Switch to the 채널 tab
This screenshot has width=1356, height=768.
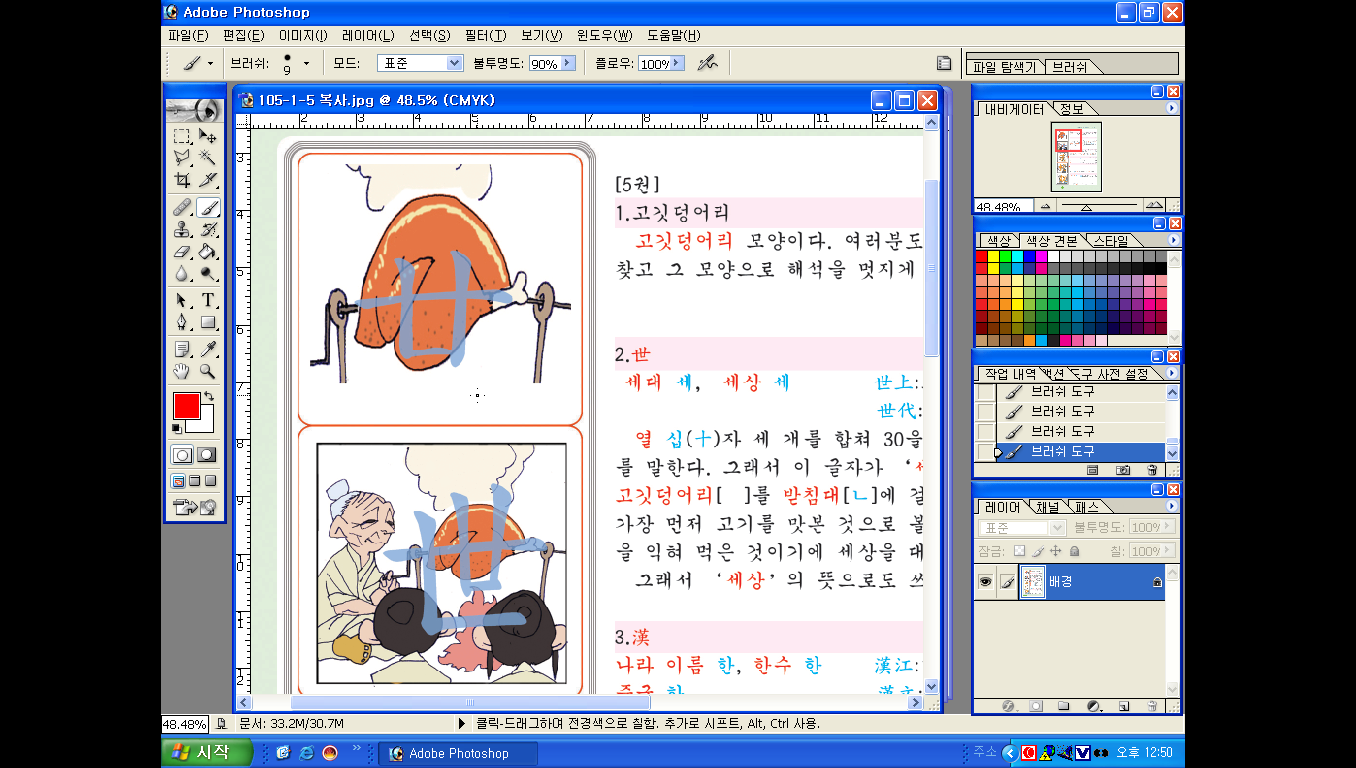coord(1048,507)
